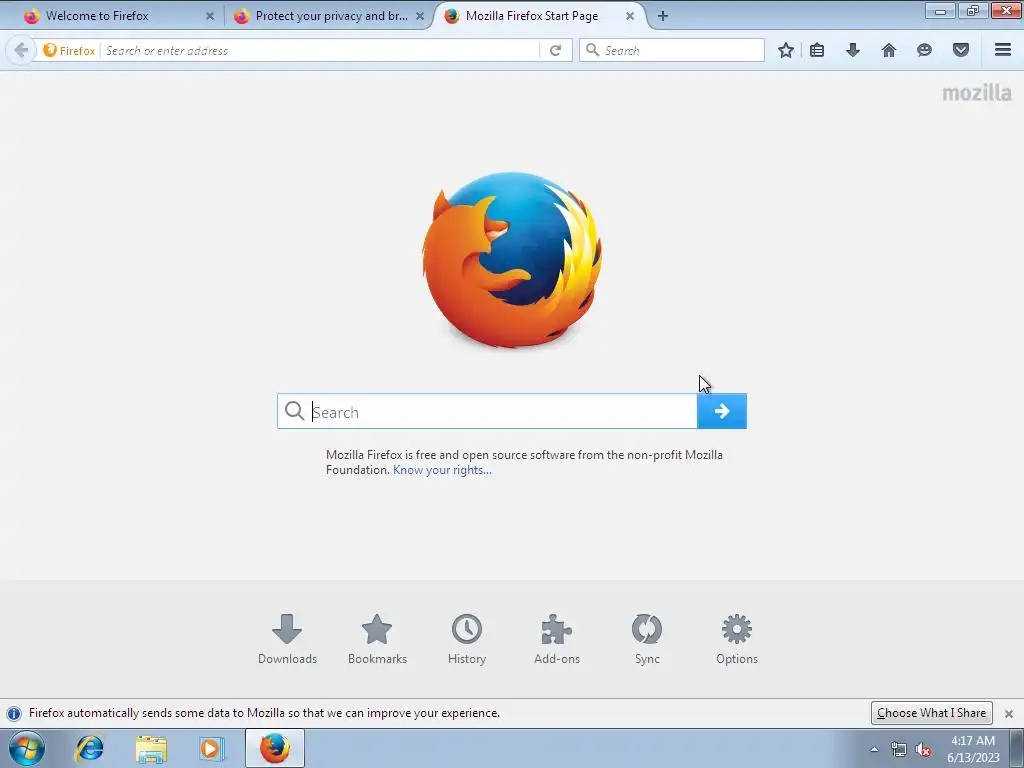The image size is (1024, 768).
Task: Show bookmarks list icon in toolbar
Action: 817,50
